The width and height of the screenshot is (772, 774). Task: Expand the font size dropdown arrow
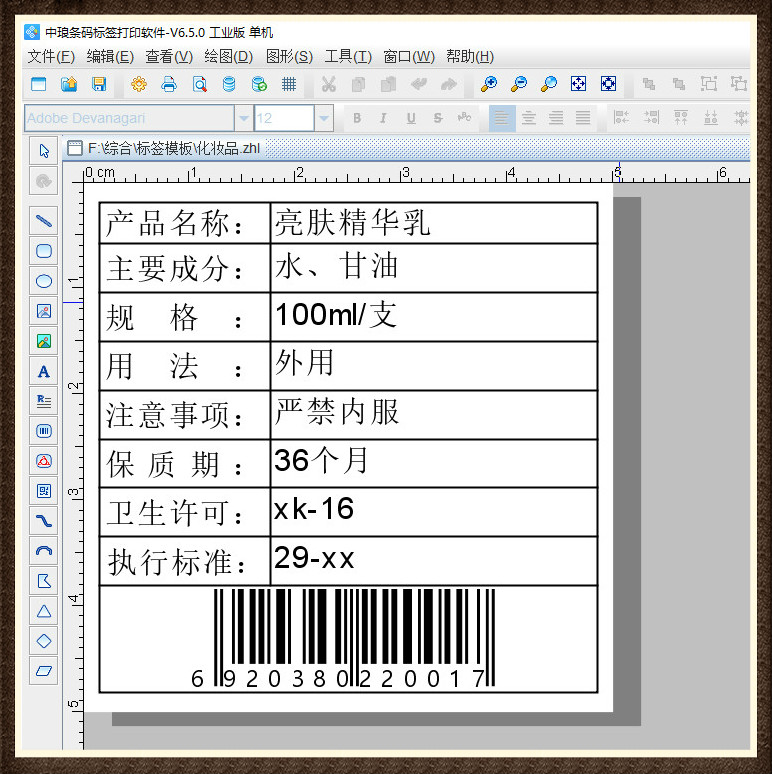tap(324, 118)
